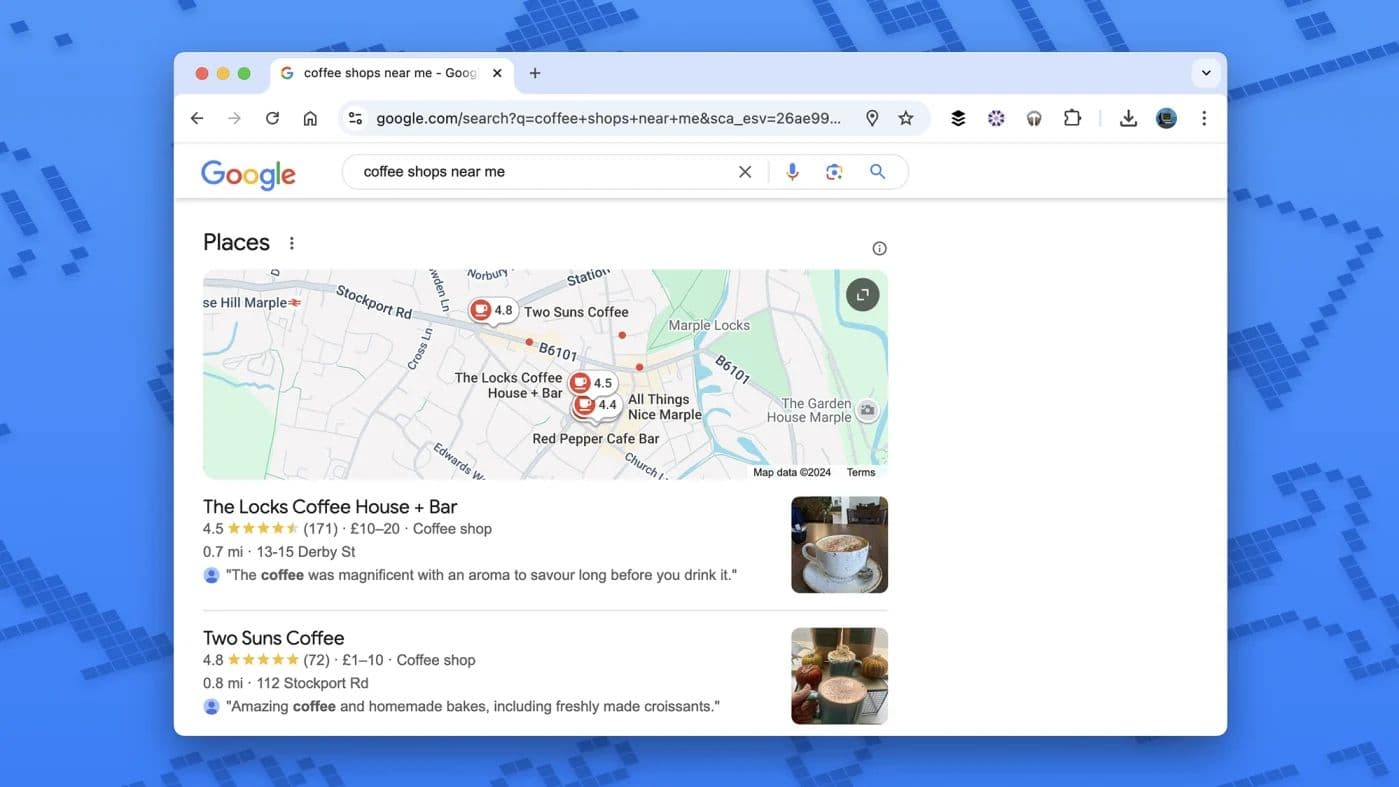
Task: Open the Two Suns Coffee listing
Action: pos(273,638)
